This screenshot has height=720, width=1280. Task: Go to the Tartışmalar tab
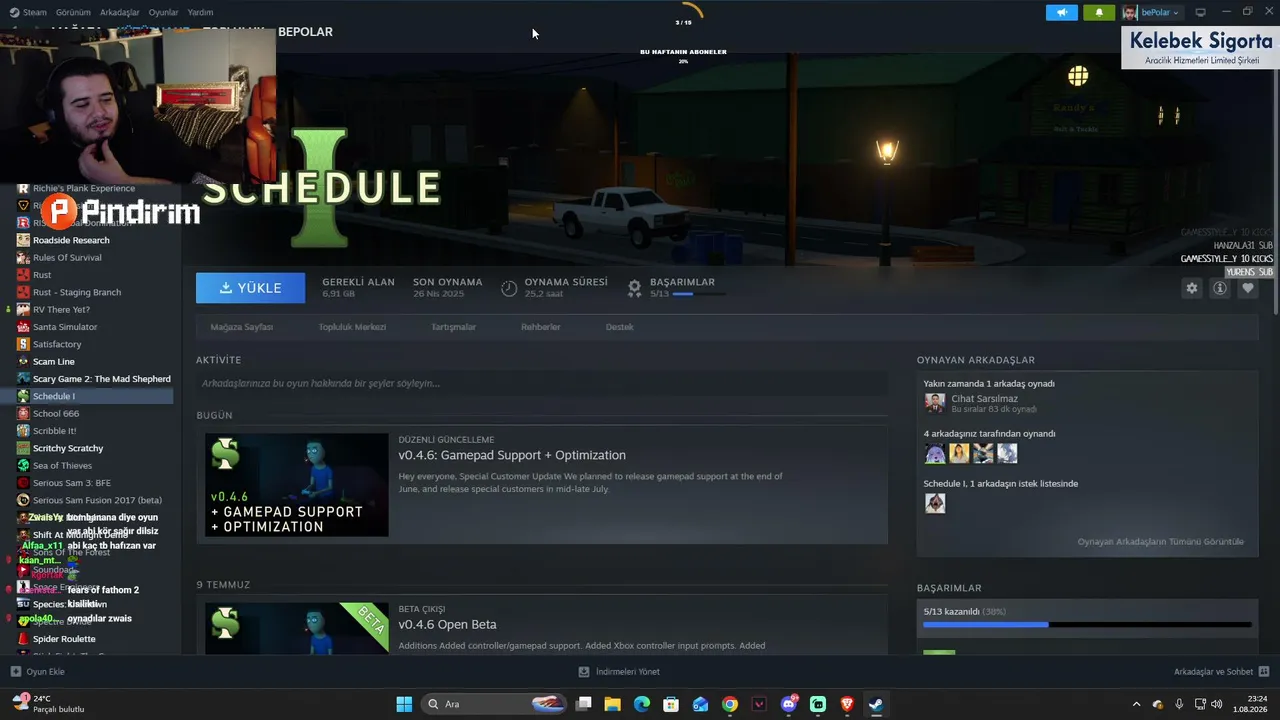[x=453, y=327]
